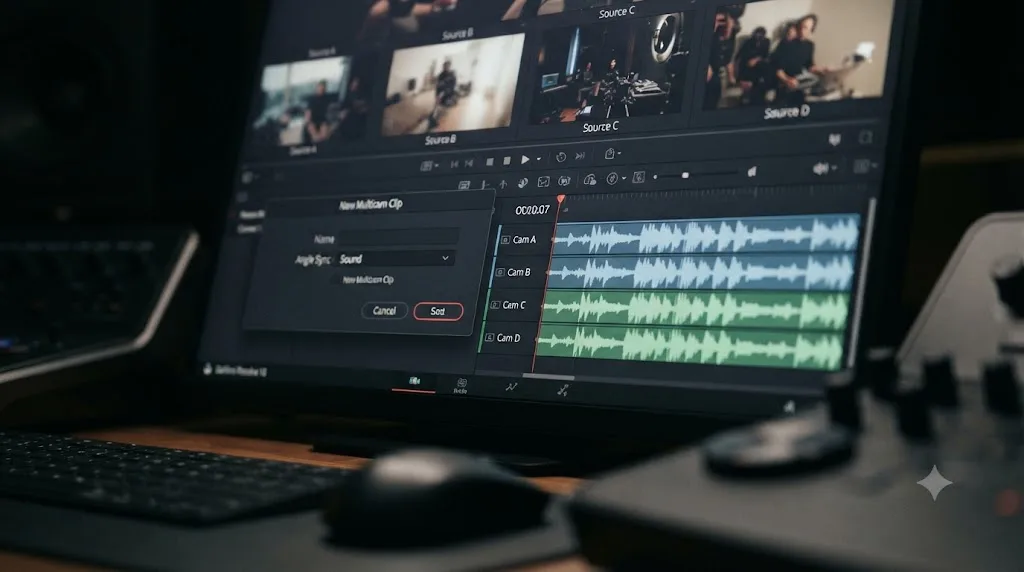Click the shield-shaped icon above the toolbar
The height and width of the screenshot is (572, 1024).
[x=835, y=139]
